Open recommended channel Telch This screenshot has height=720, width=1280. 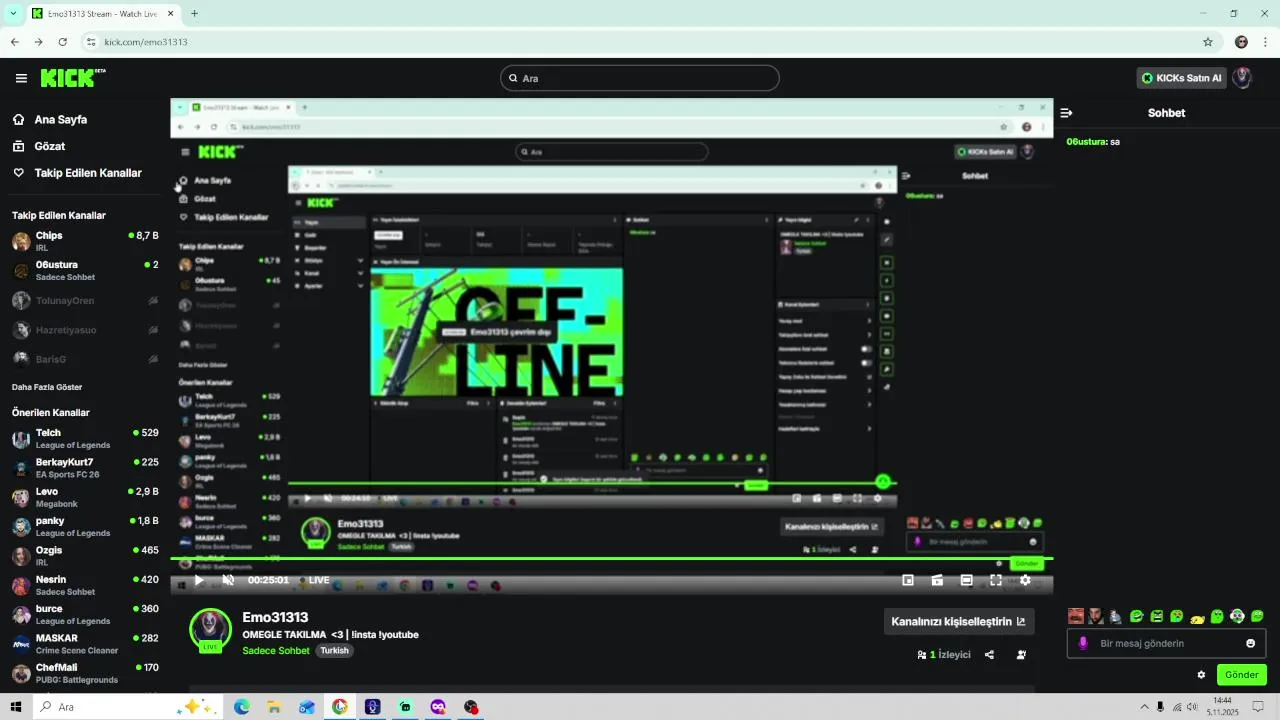(x=85, y=439)
